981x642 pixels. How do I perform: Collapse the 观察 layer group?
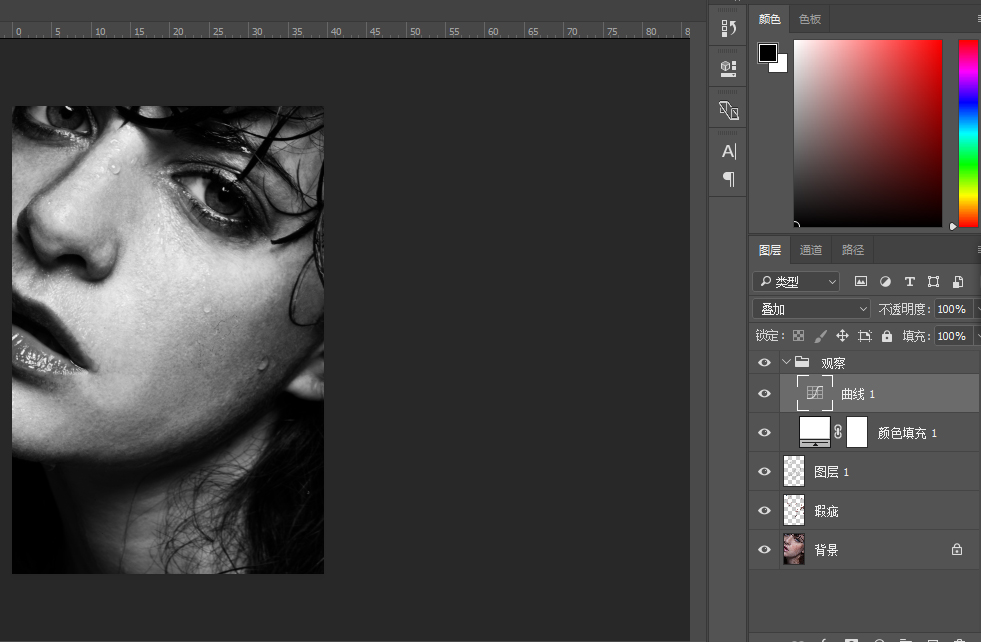coord(786,362)
